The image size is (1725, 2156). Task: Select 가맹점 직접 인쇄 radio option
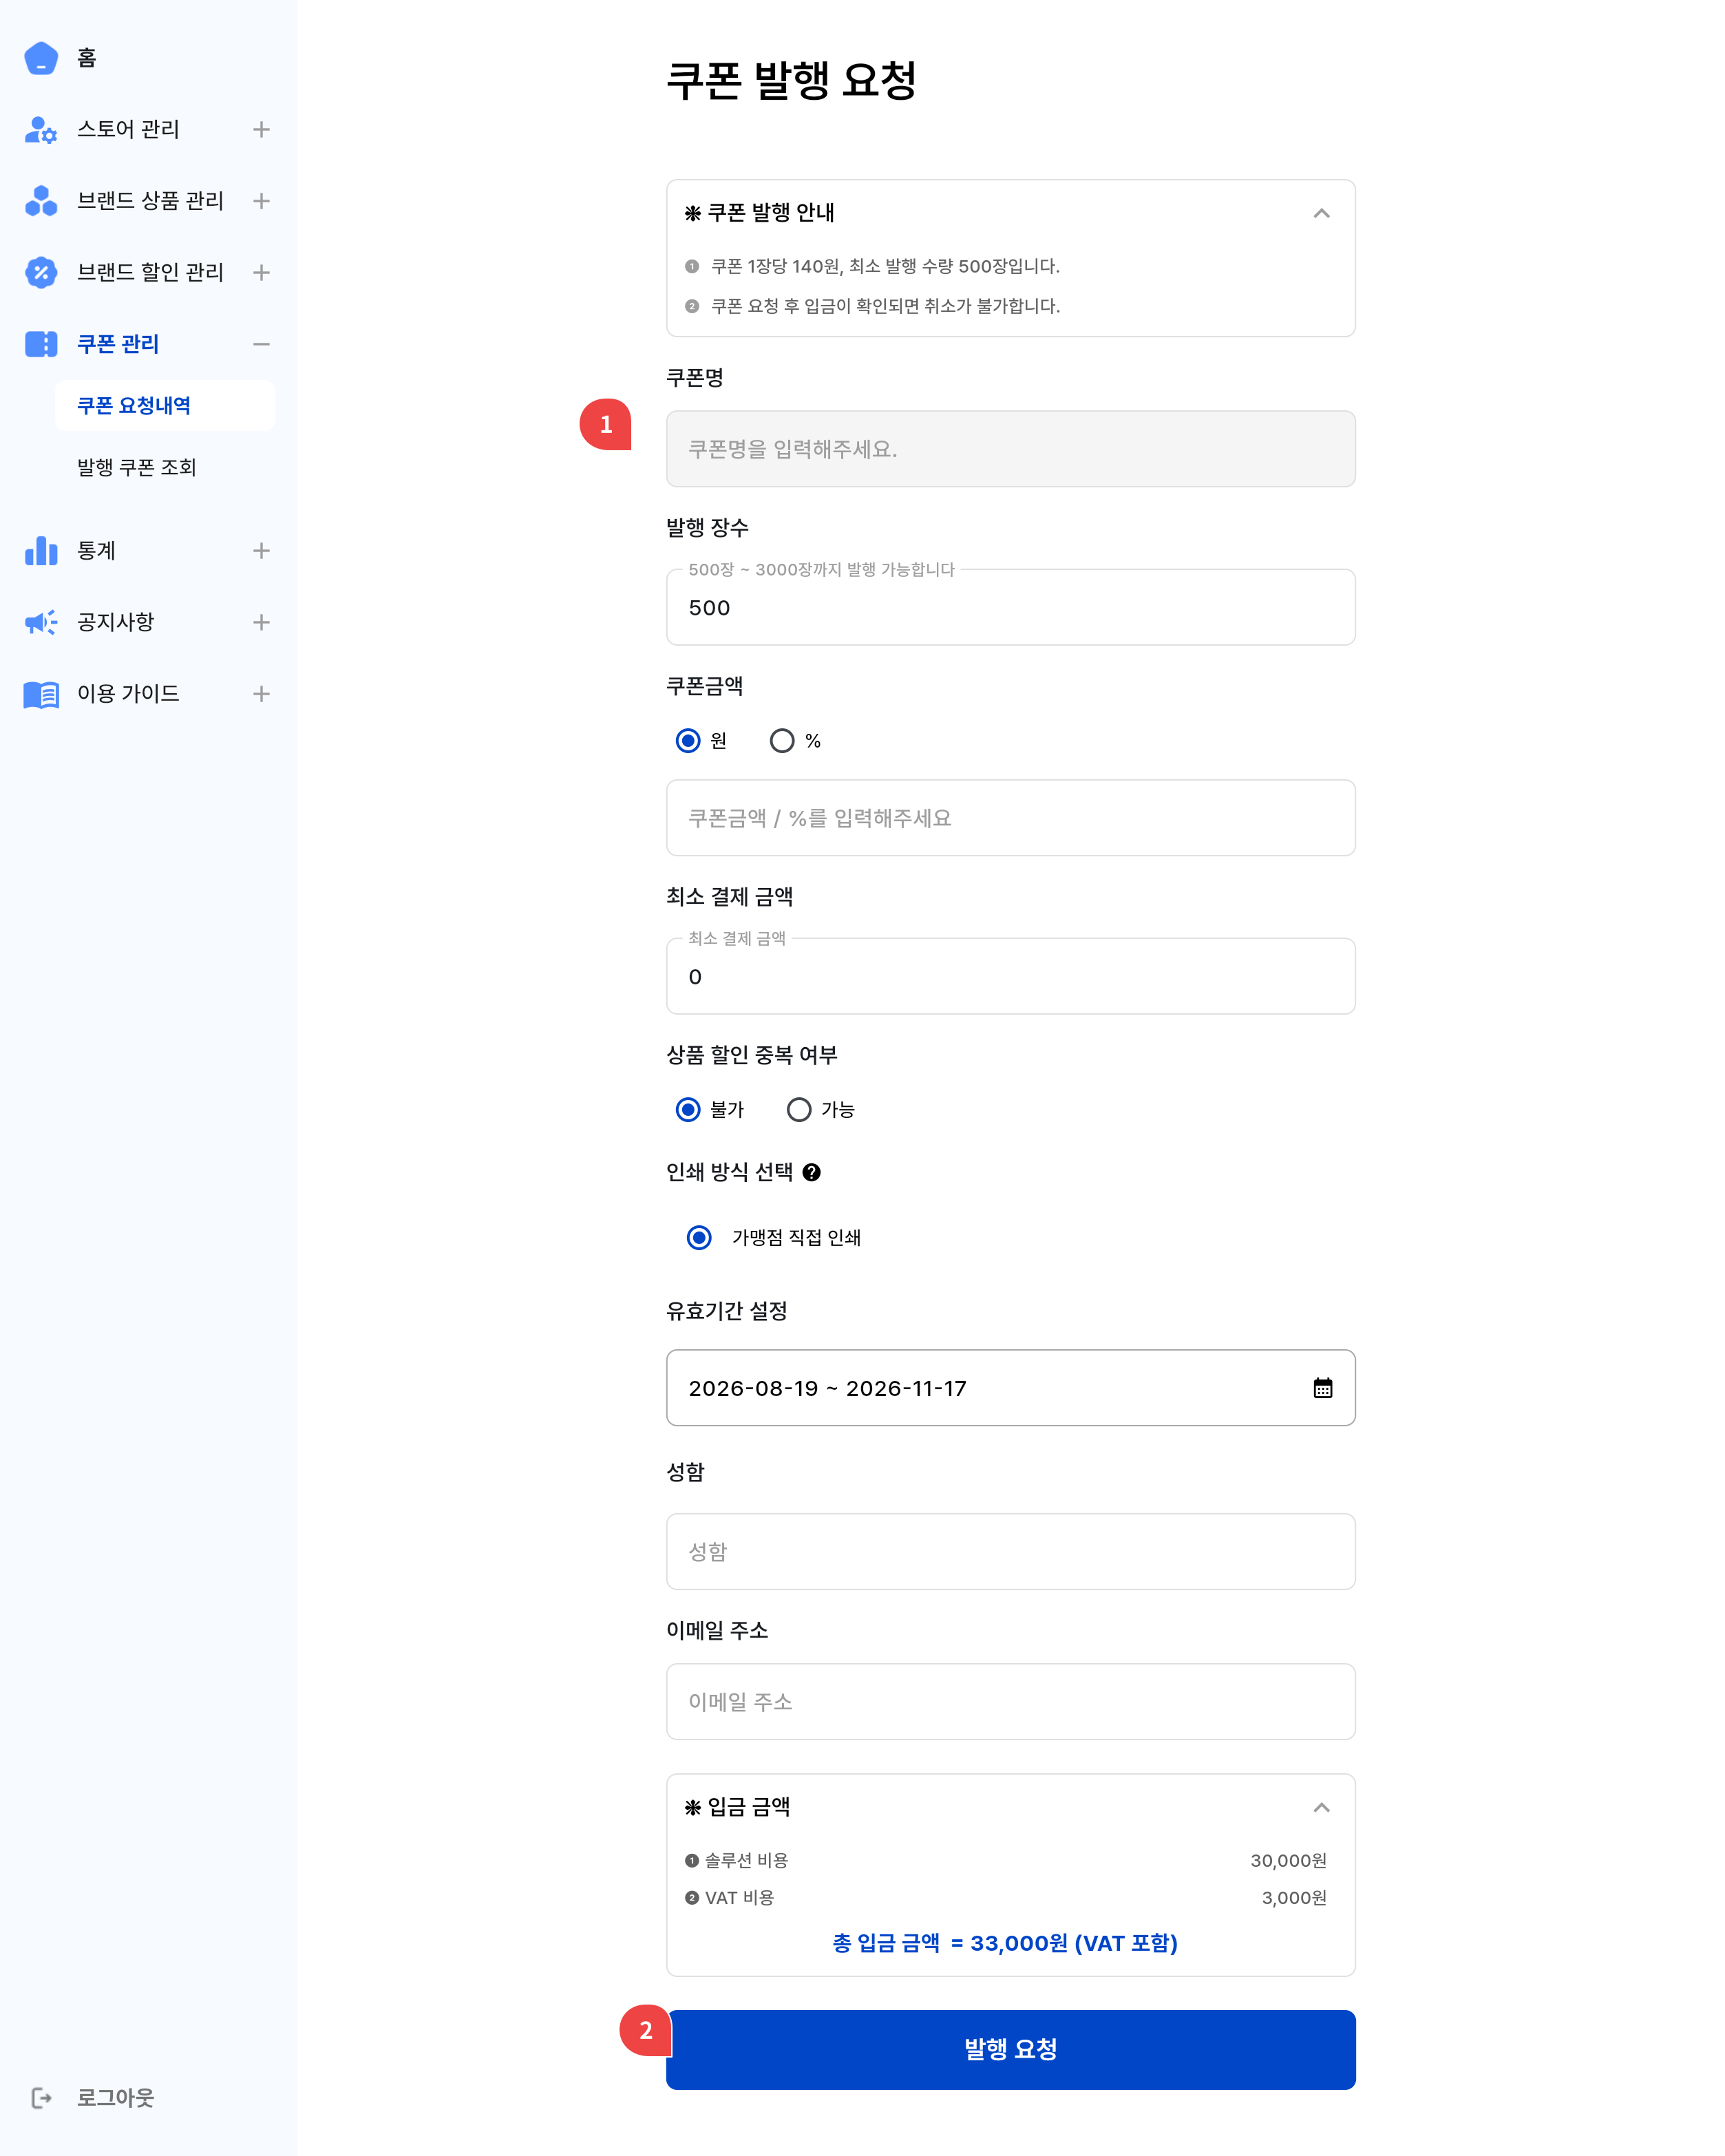coord(700,1238)
